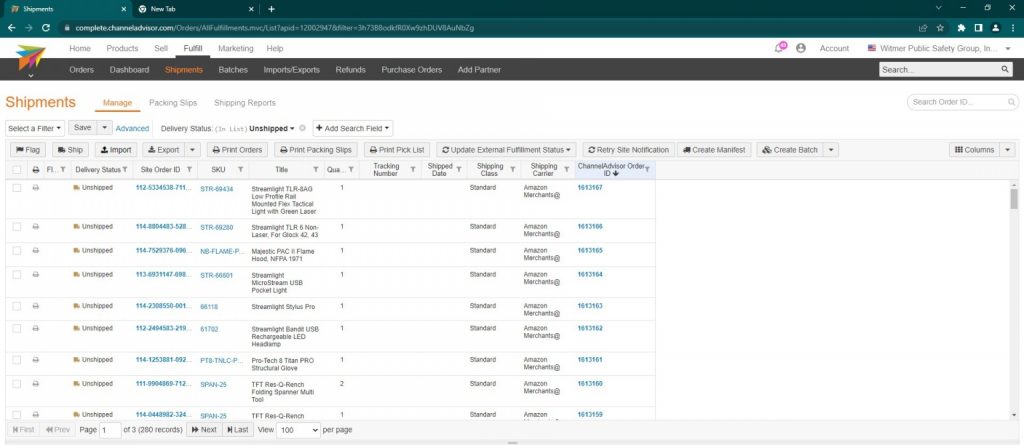1024x445 pixels.
Task: Open SKU link STR-69434
Action: pos(216,189)
